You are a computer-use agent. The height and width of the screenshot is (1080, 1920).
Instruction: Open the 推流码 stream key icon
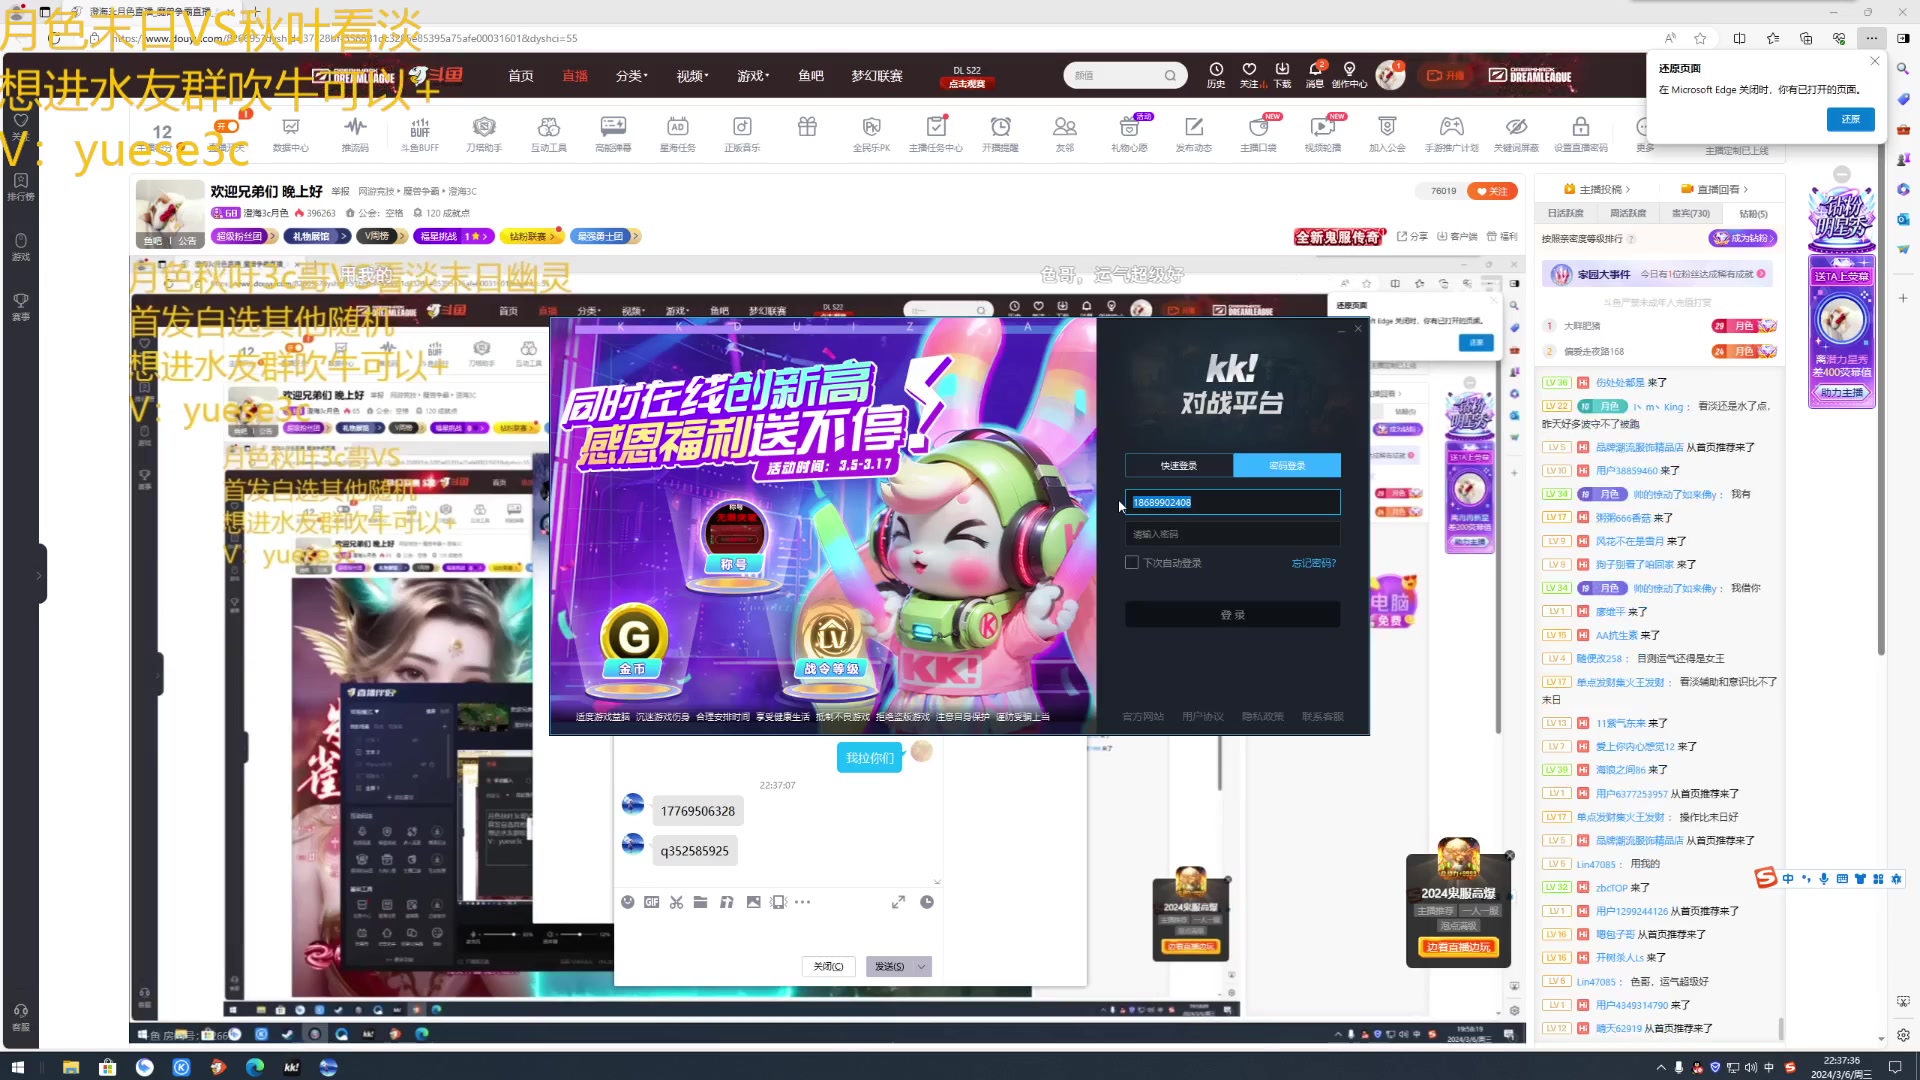tap(355, 134)
